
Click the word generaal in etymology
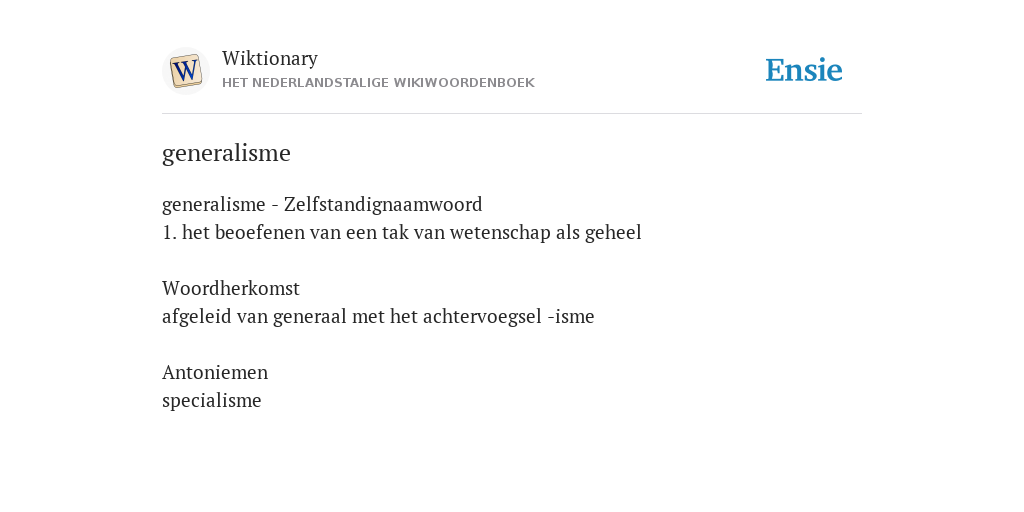310,317
